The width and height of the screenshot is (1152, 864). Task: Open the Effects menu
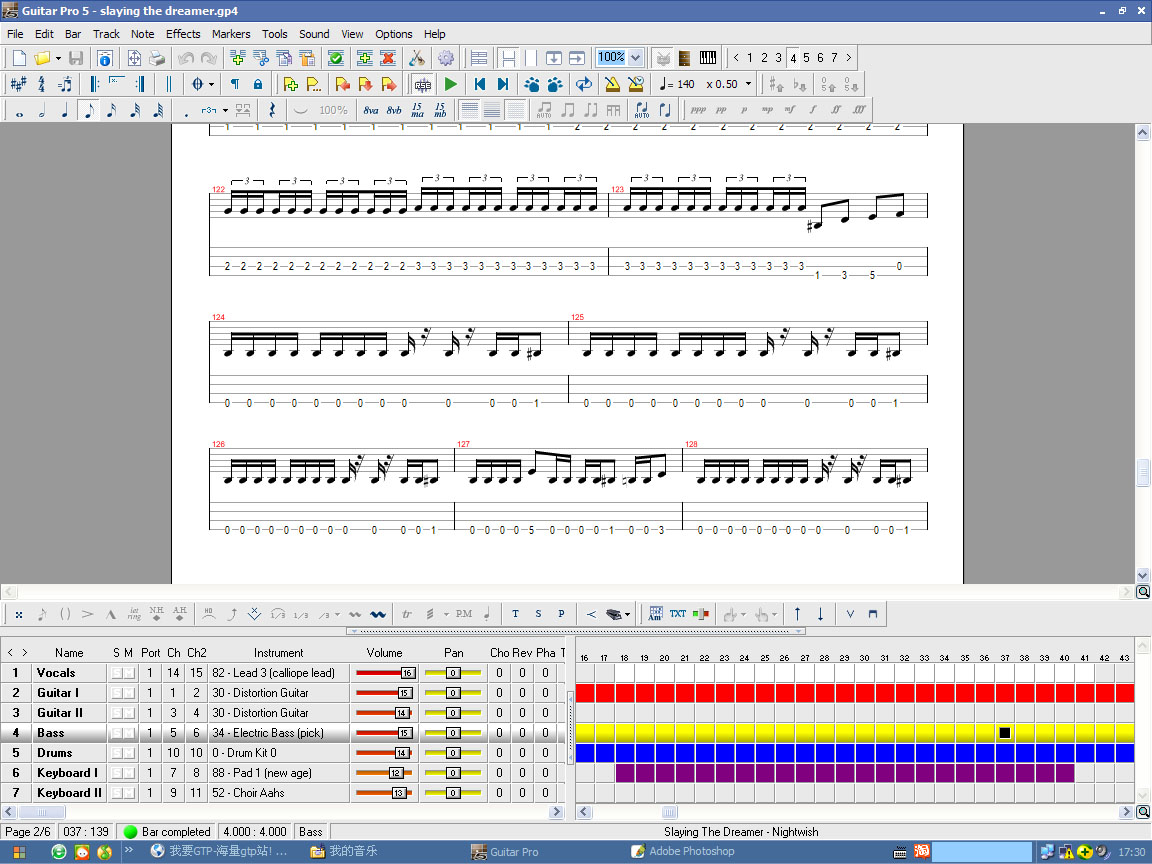(183, 33)
